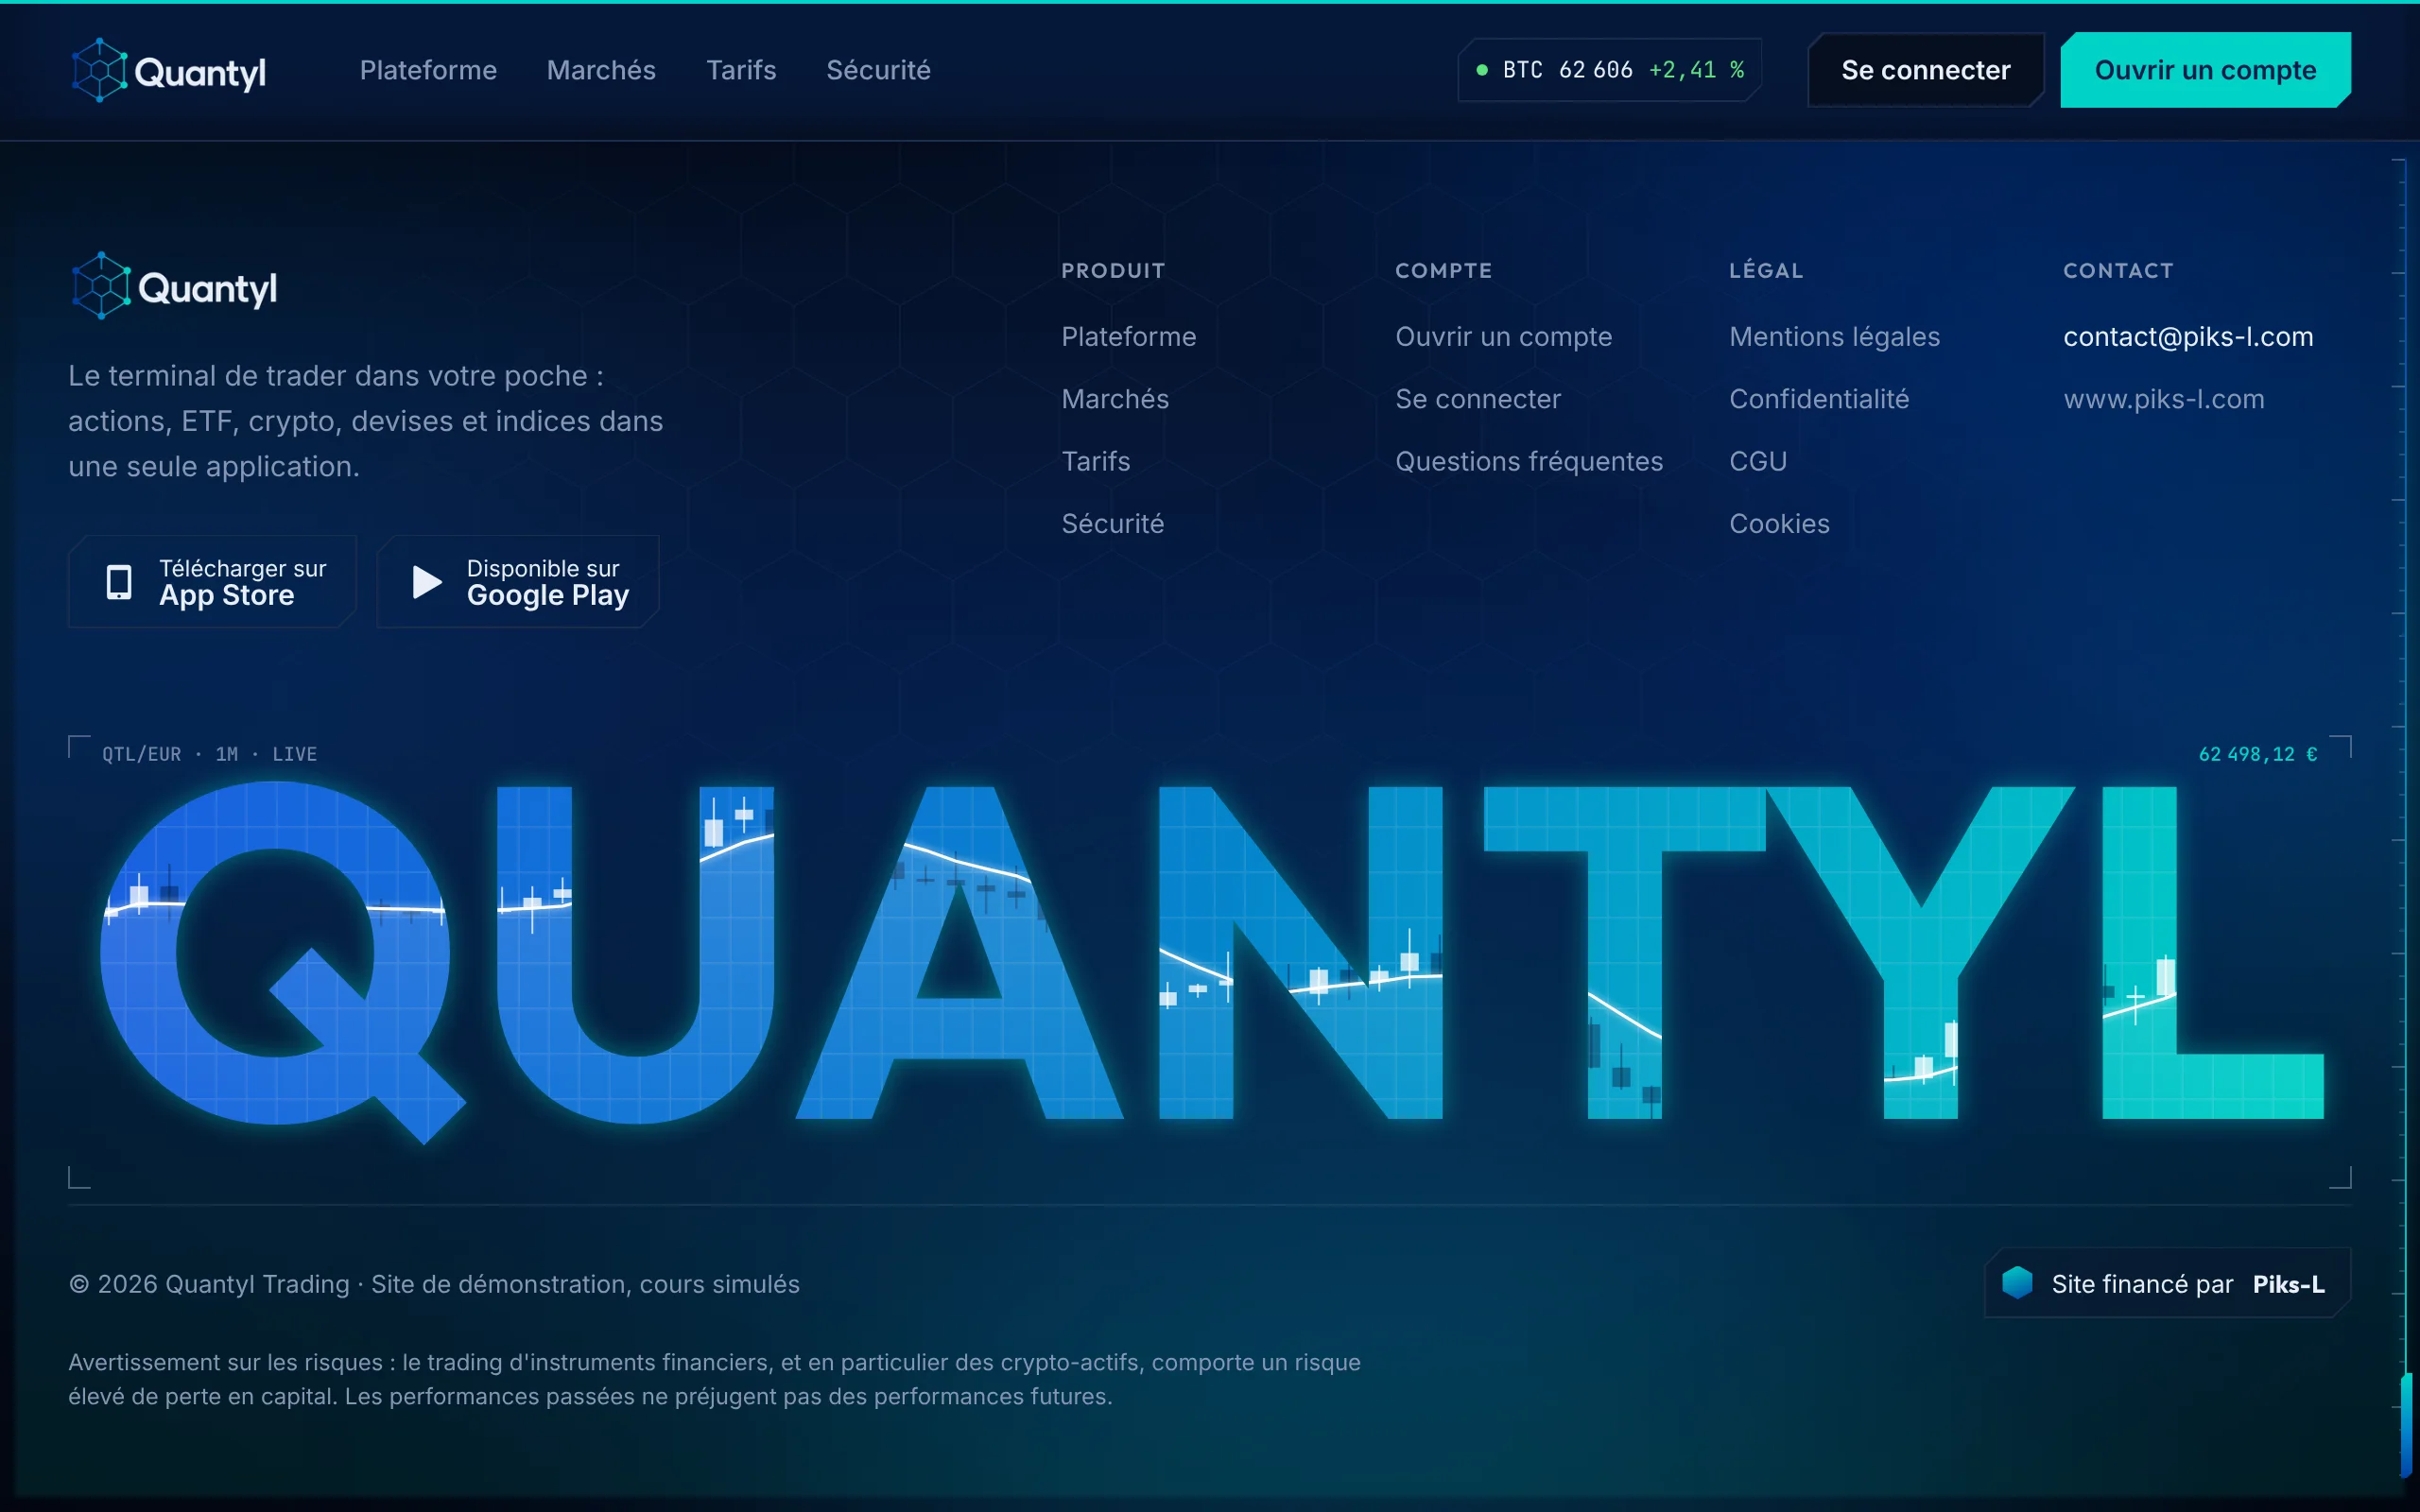Open Tarifs link under Produit
2420x1512 pixels.
[1095, 461]
